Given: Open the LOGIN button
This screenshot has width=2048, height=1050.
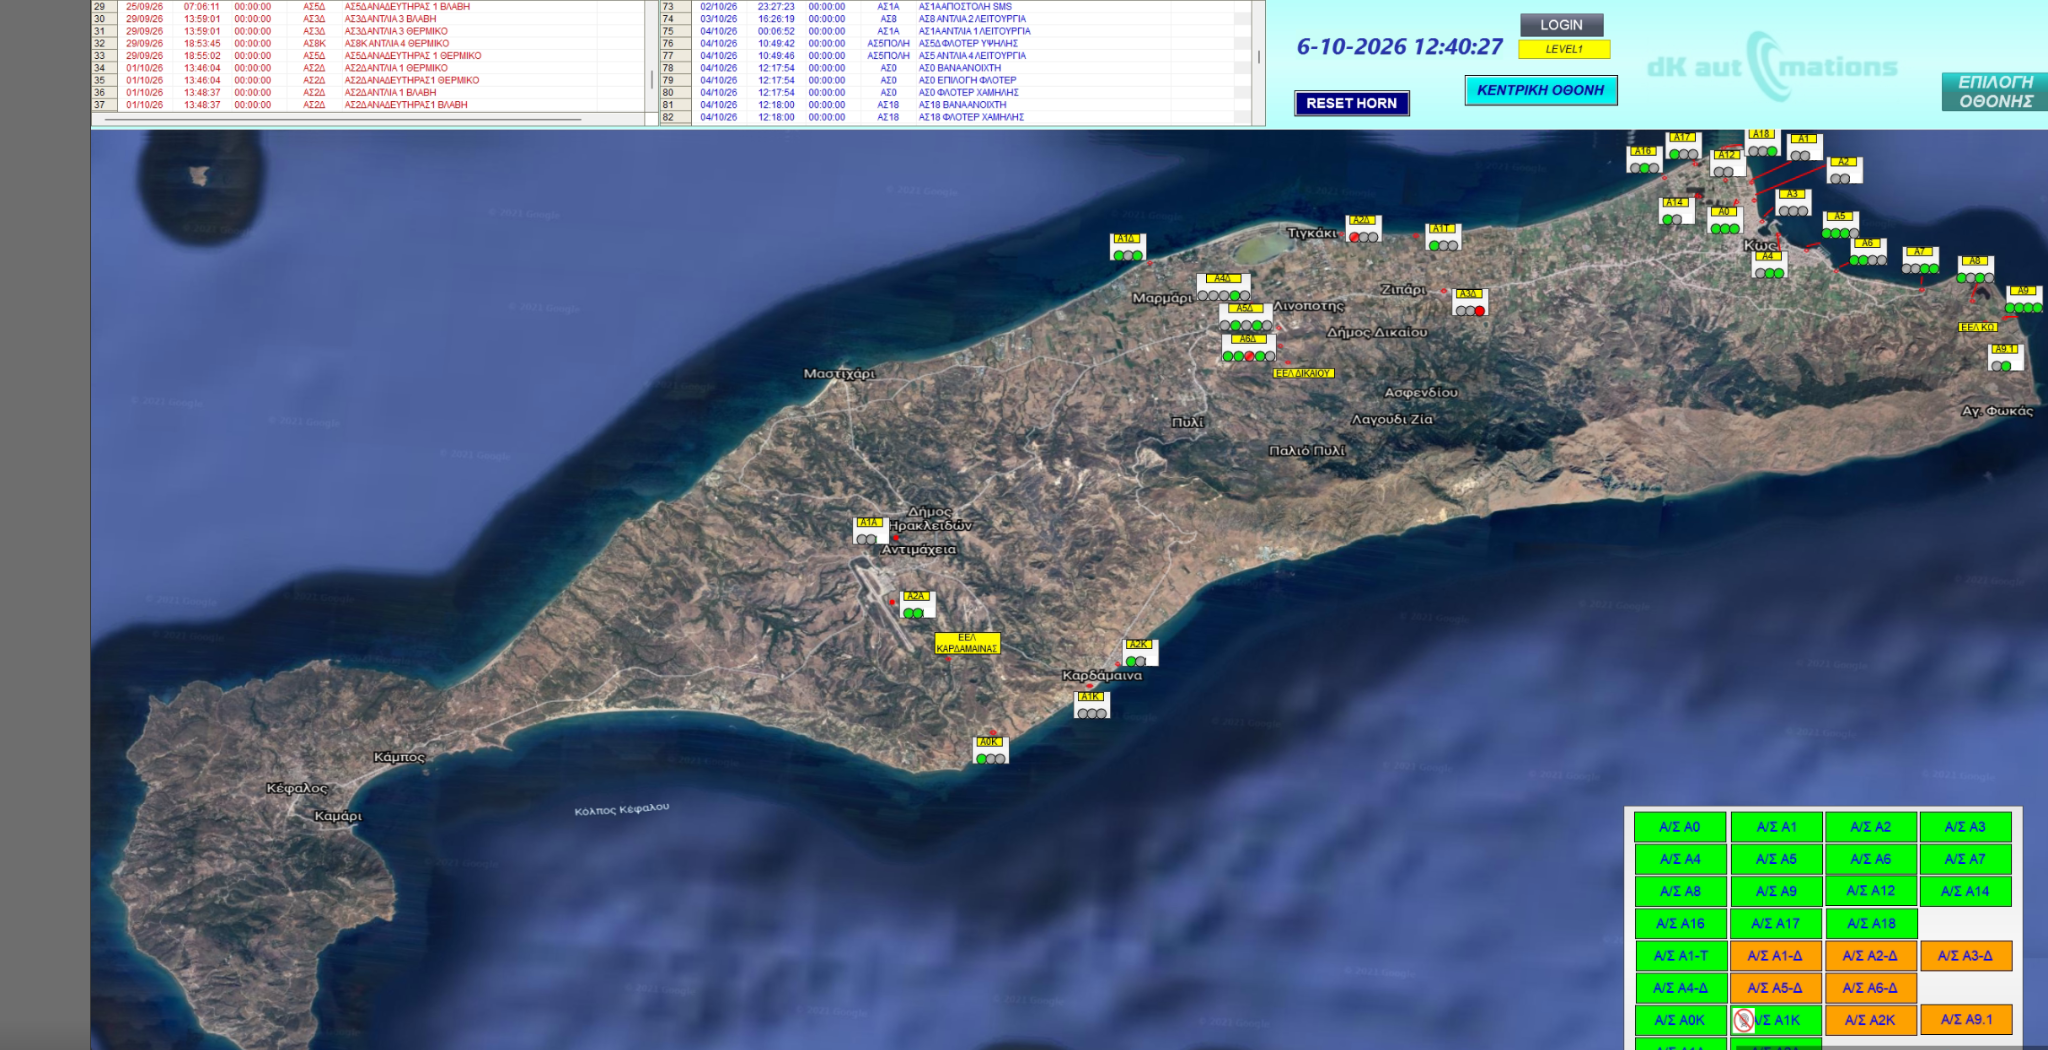Looking at the screenshot, I should 1562,24.
